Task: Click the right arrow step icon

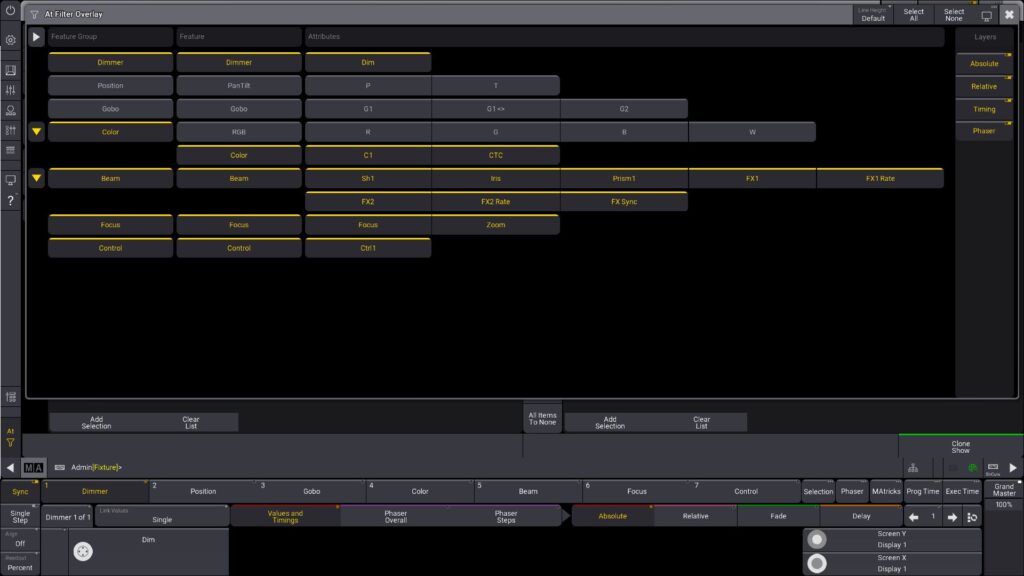Action: click(952, 517)
